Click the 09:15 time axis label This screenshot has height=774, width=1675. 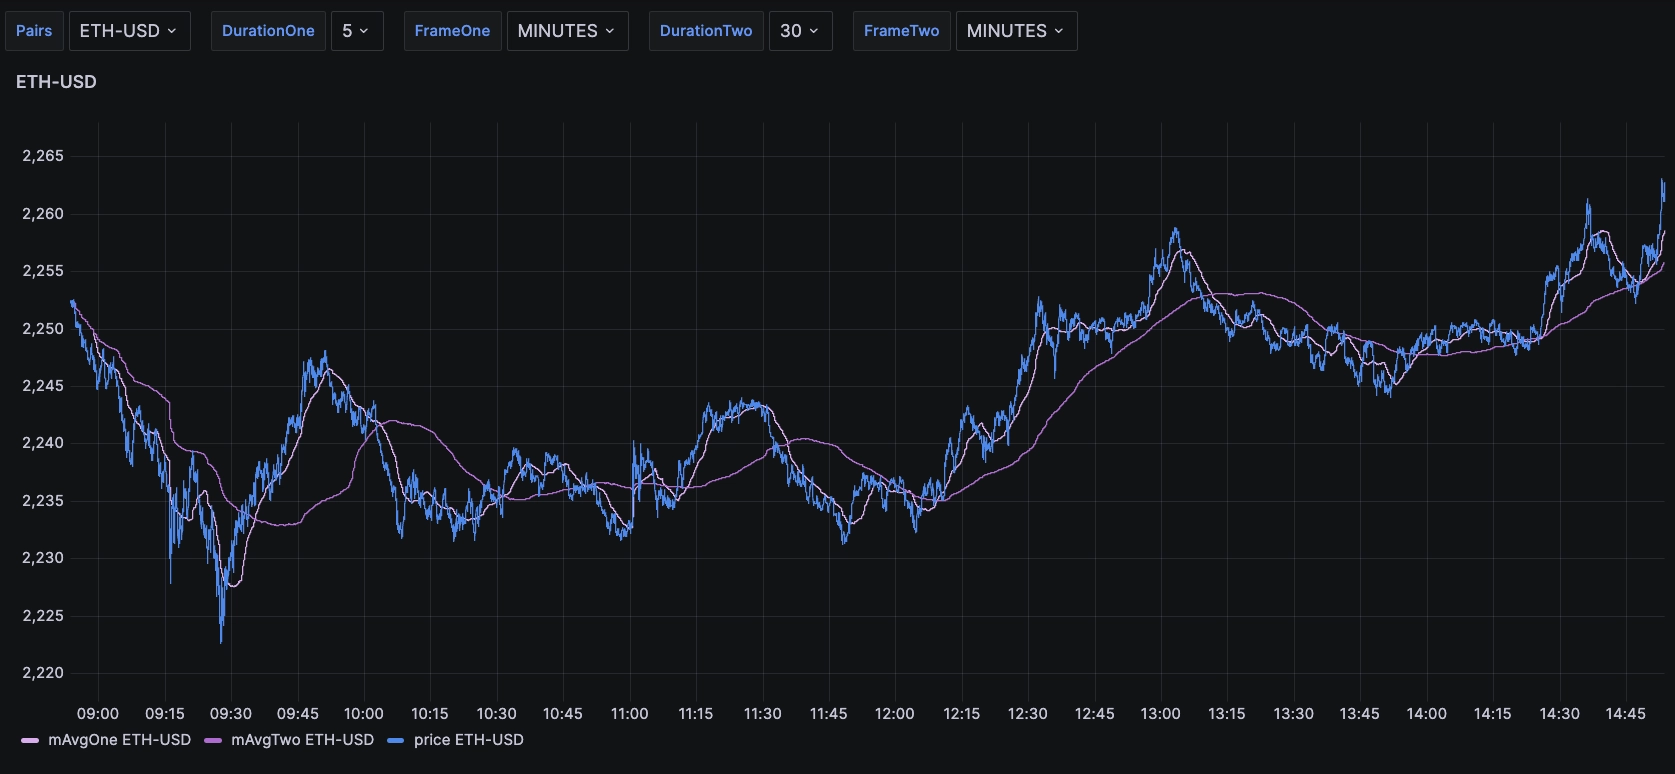tap(165, 714)
